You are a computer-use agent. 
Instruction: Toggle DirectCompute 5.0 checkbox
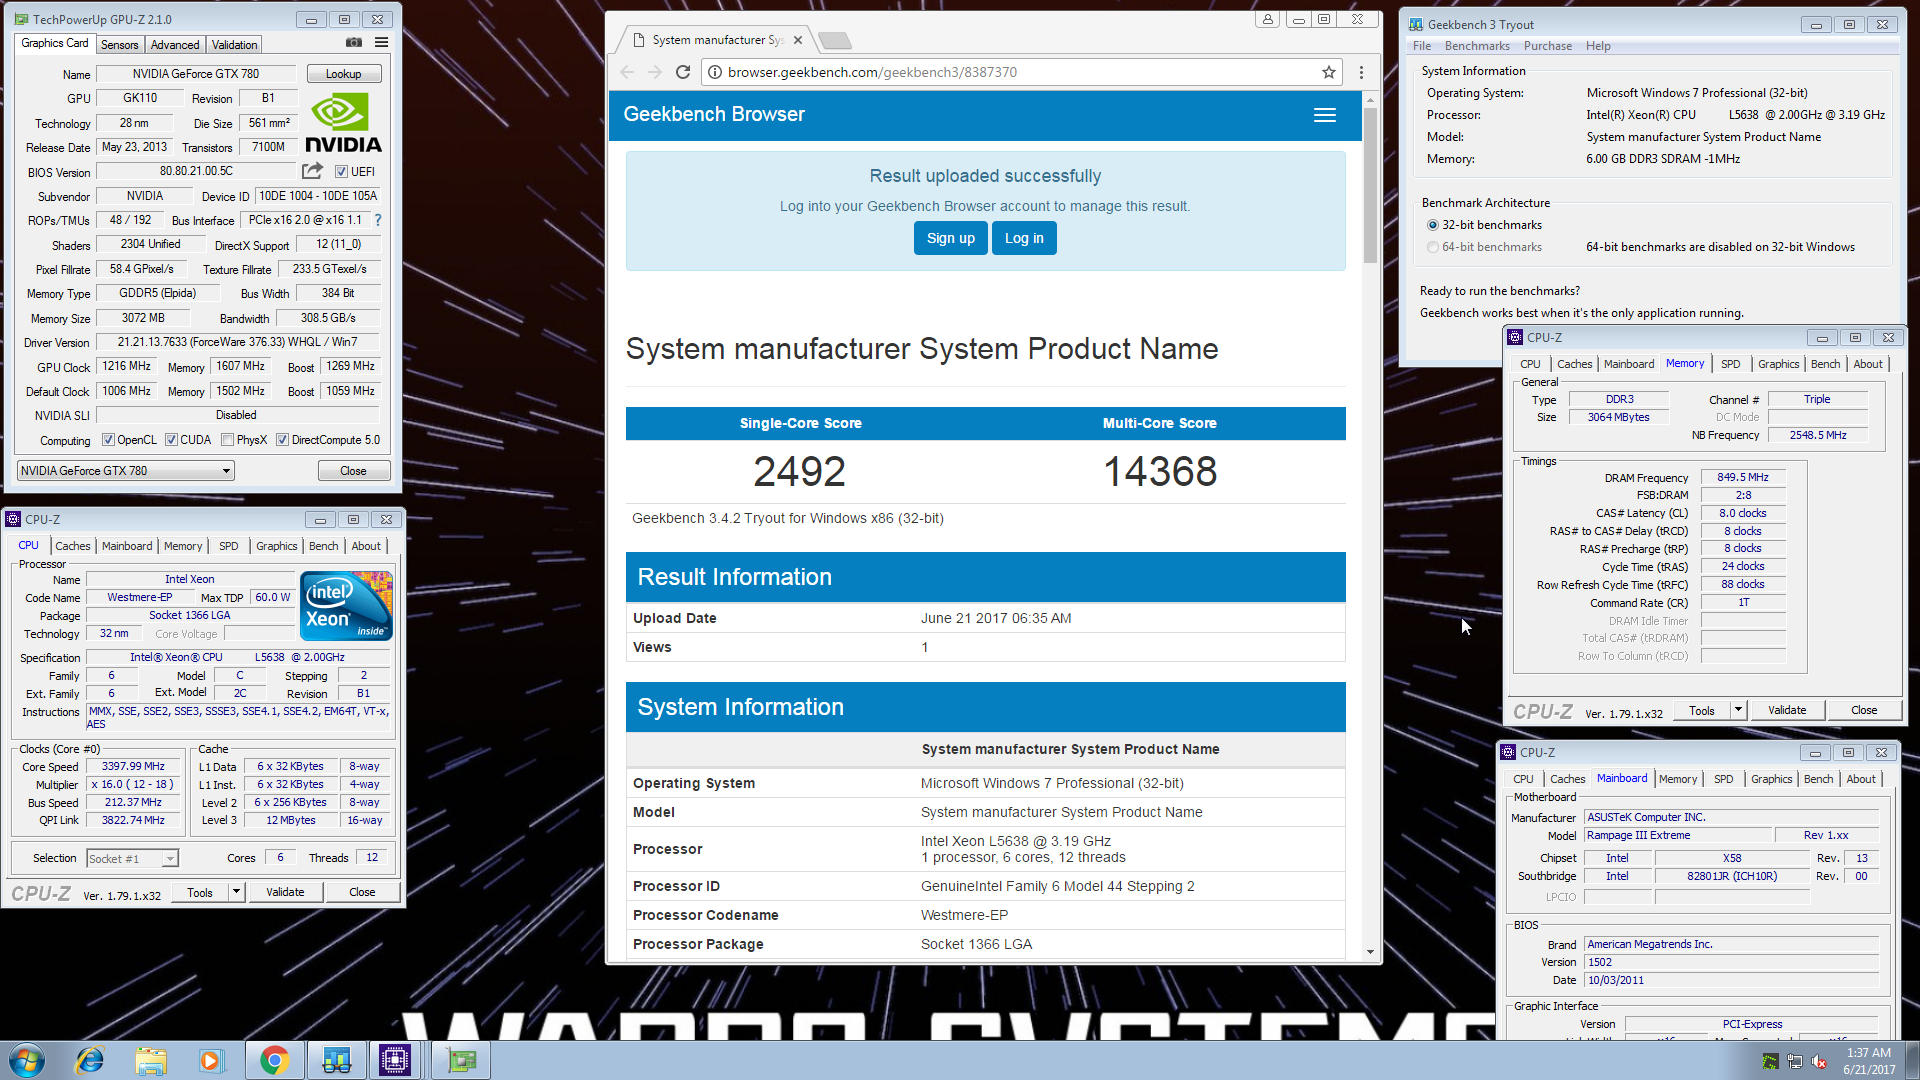pyautogui.click(x=283, y=440)
